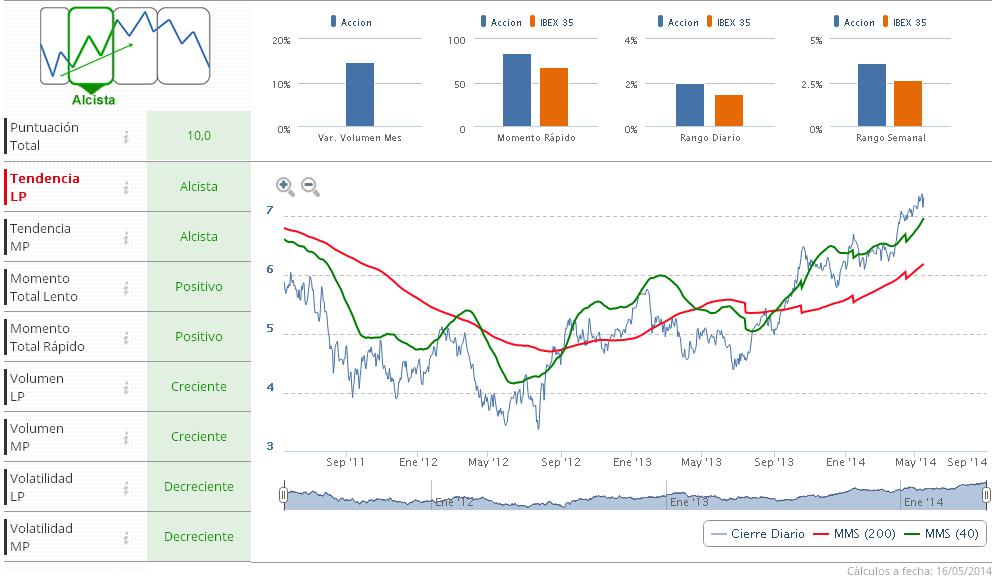Click the 10,0 total score value
Viewport: 1008px width, 580px height.
point(199,136)
